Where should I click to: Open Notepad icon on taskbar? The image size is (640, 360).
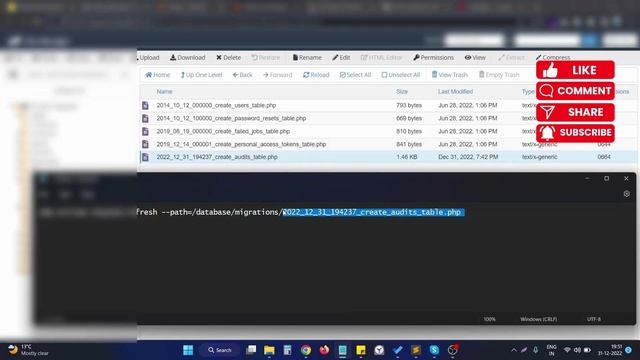click(342, 350)
